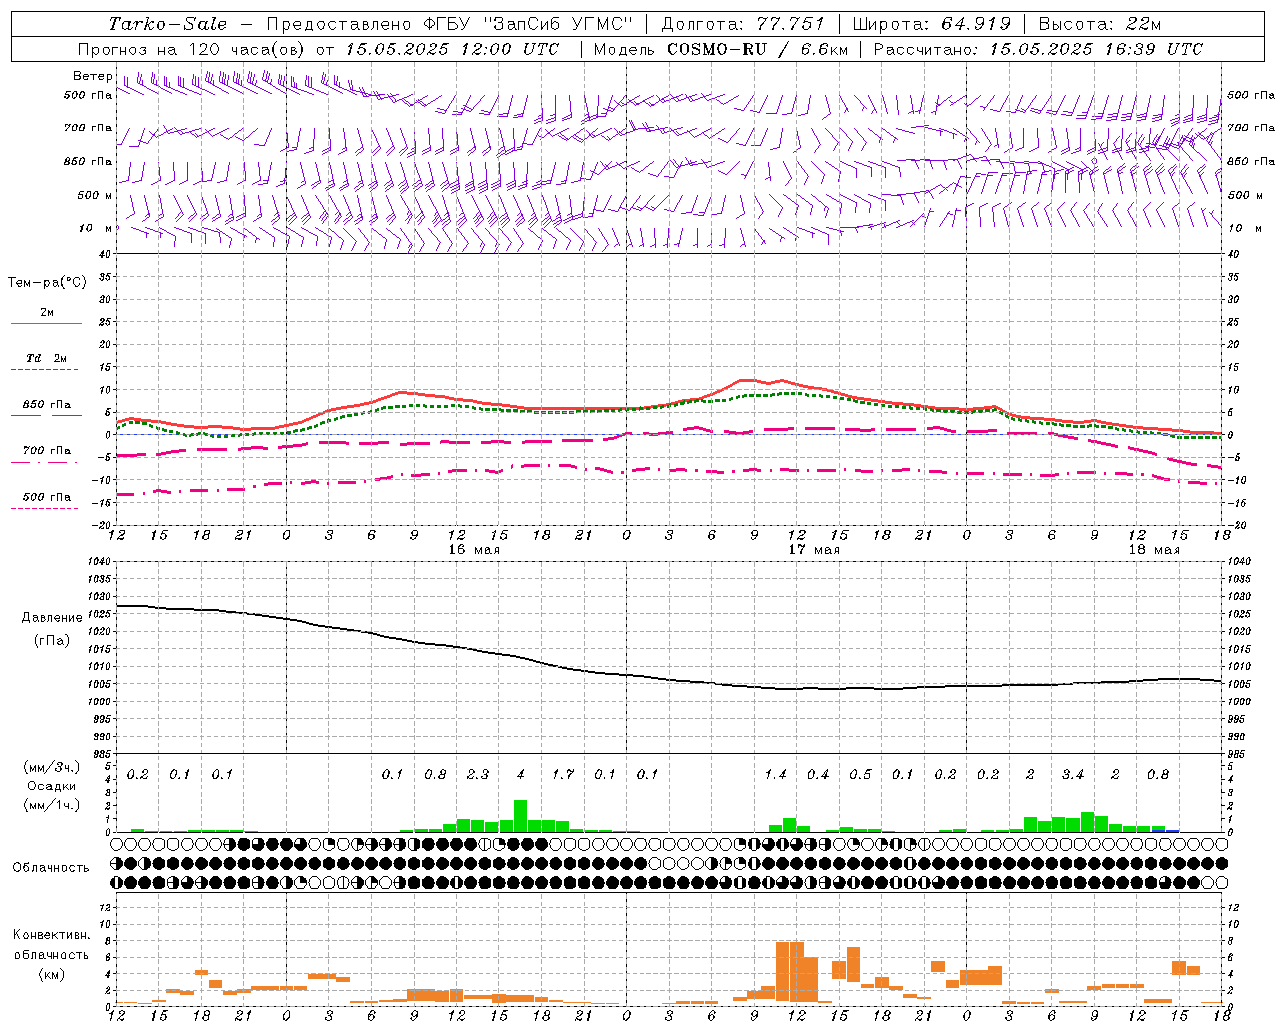Click the '2.3' precipitation value
1280x1024 pixels.
tap(478, 774)
